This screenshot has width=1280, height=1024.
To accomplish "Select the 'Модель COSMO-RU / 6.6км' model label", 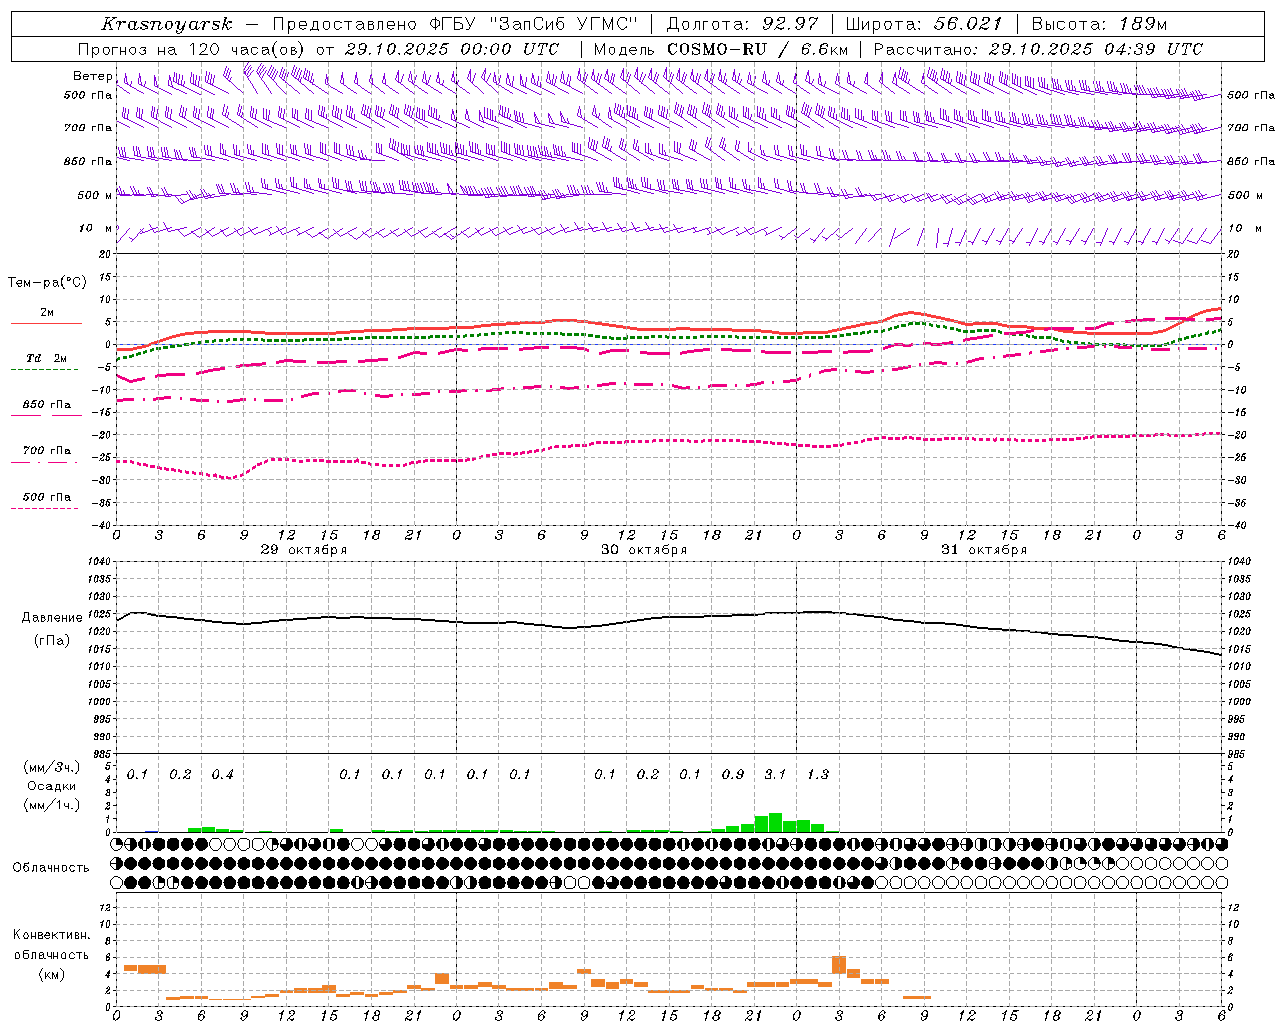I will tap(721, 49).
